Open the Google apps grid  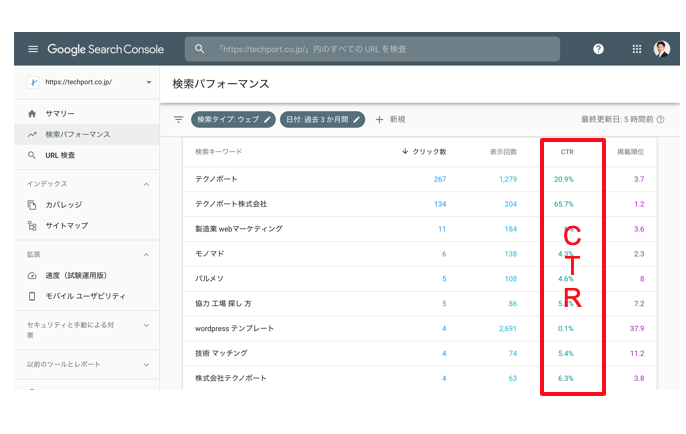[x=637, y=49]
